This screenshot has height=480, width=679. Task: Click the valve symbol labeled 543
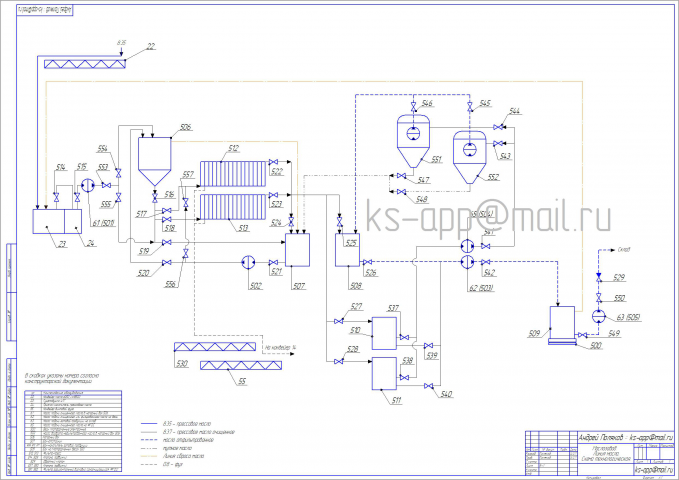[498, 143]
